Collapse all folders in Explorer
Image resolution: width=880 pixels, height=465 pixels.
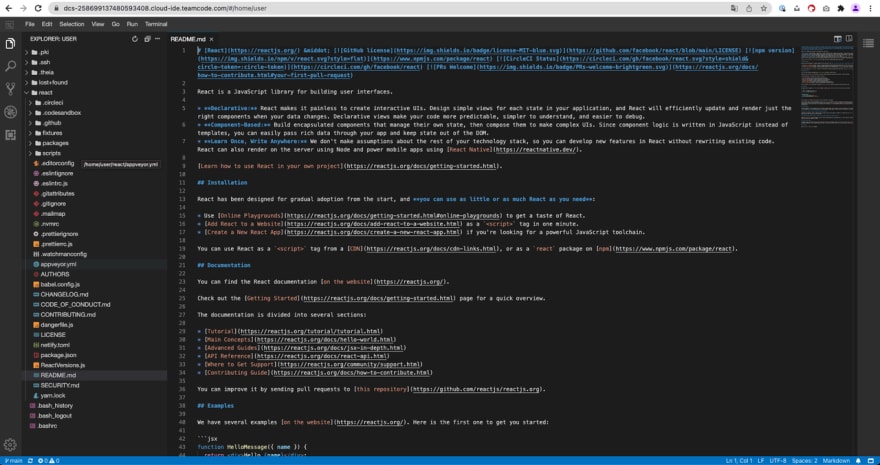coord(147,39)
